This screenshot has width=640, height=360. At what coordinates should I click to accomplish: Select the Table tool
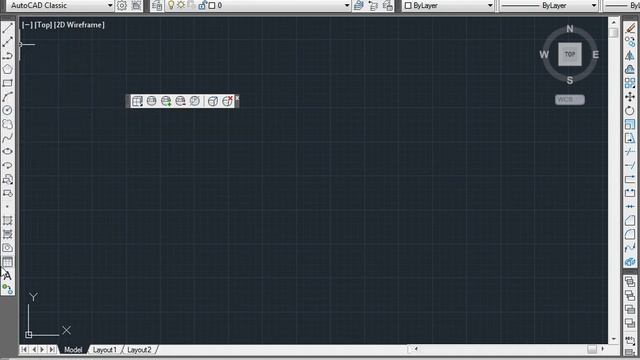point(7,262)
